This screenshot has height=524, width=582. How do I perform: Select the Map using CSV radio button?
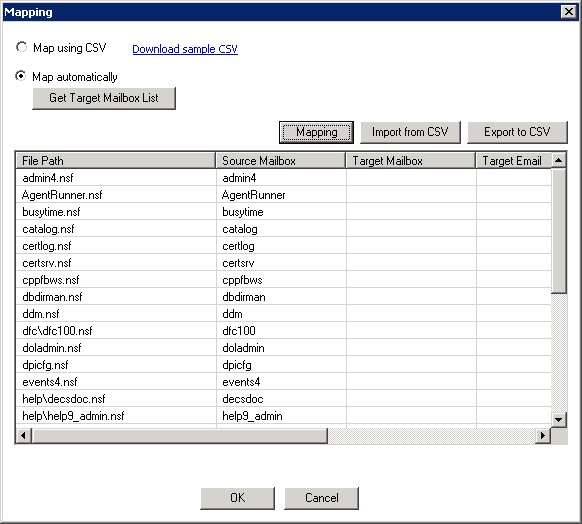tap(21, 48)
